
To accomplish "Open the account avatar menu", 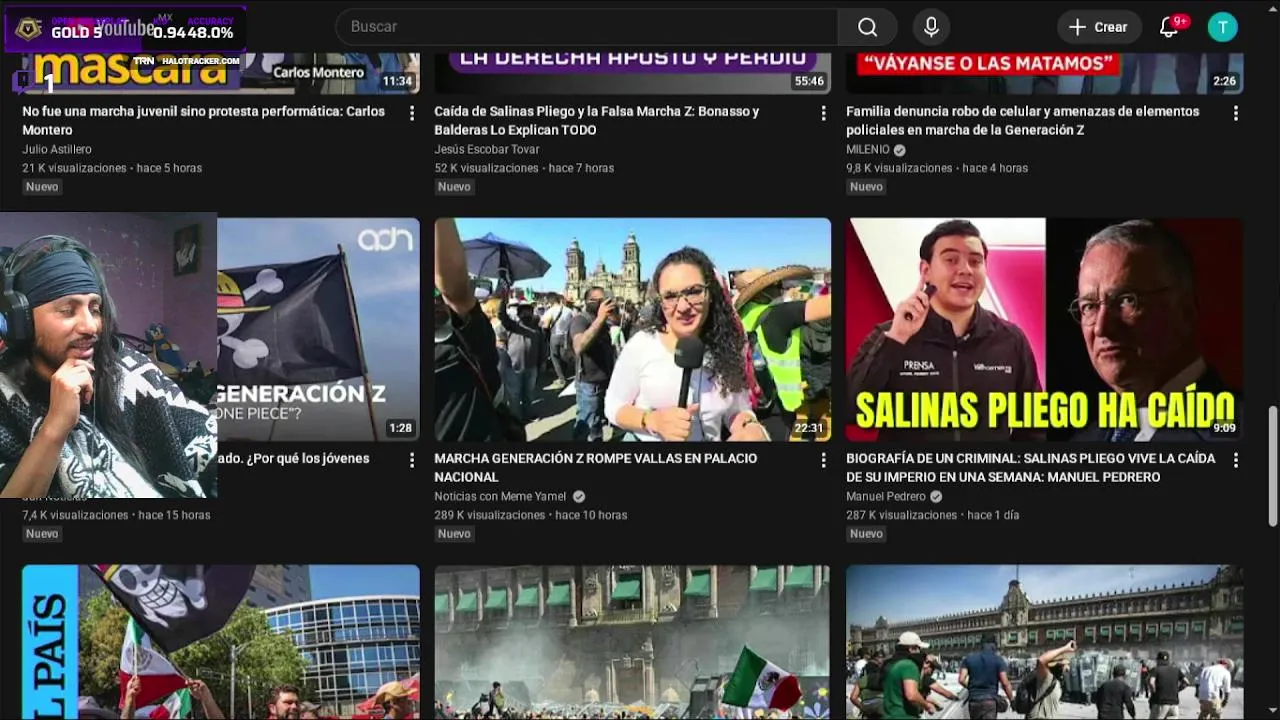I will pos(1222,27).
